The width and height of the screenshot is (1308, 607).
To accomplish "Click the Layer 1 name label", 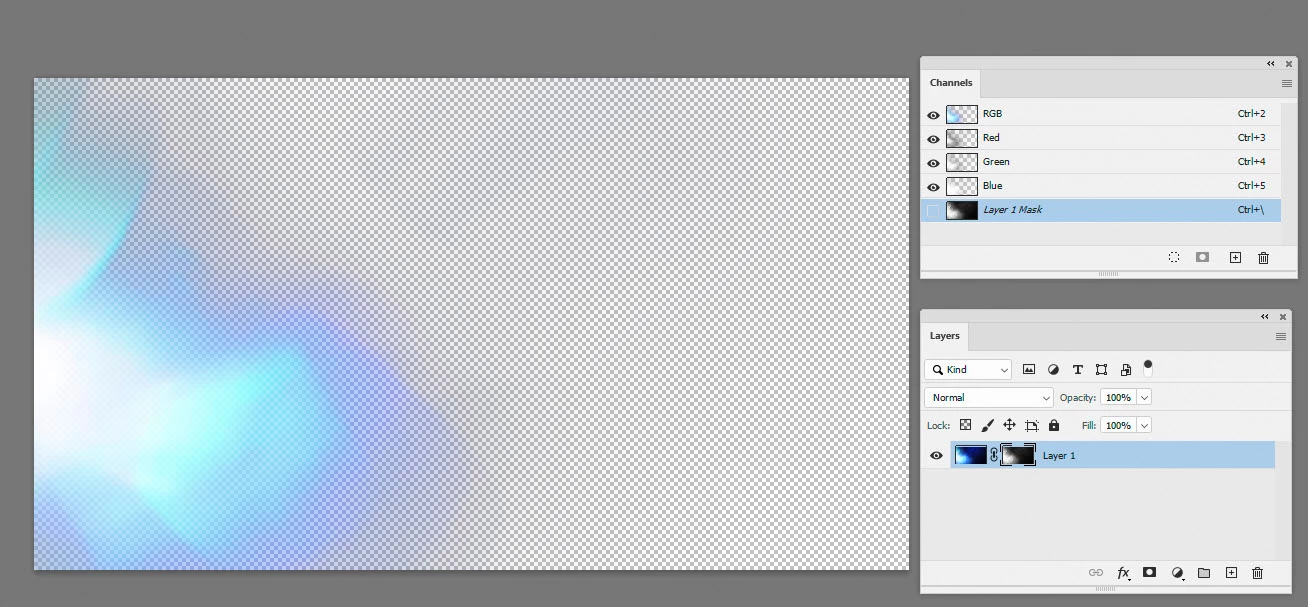I will (x=1059, y=456).
